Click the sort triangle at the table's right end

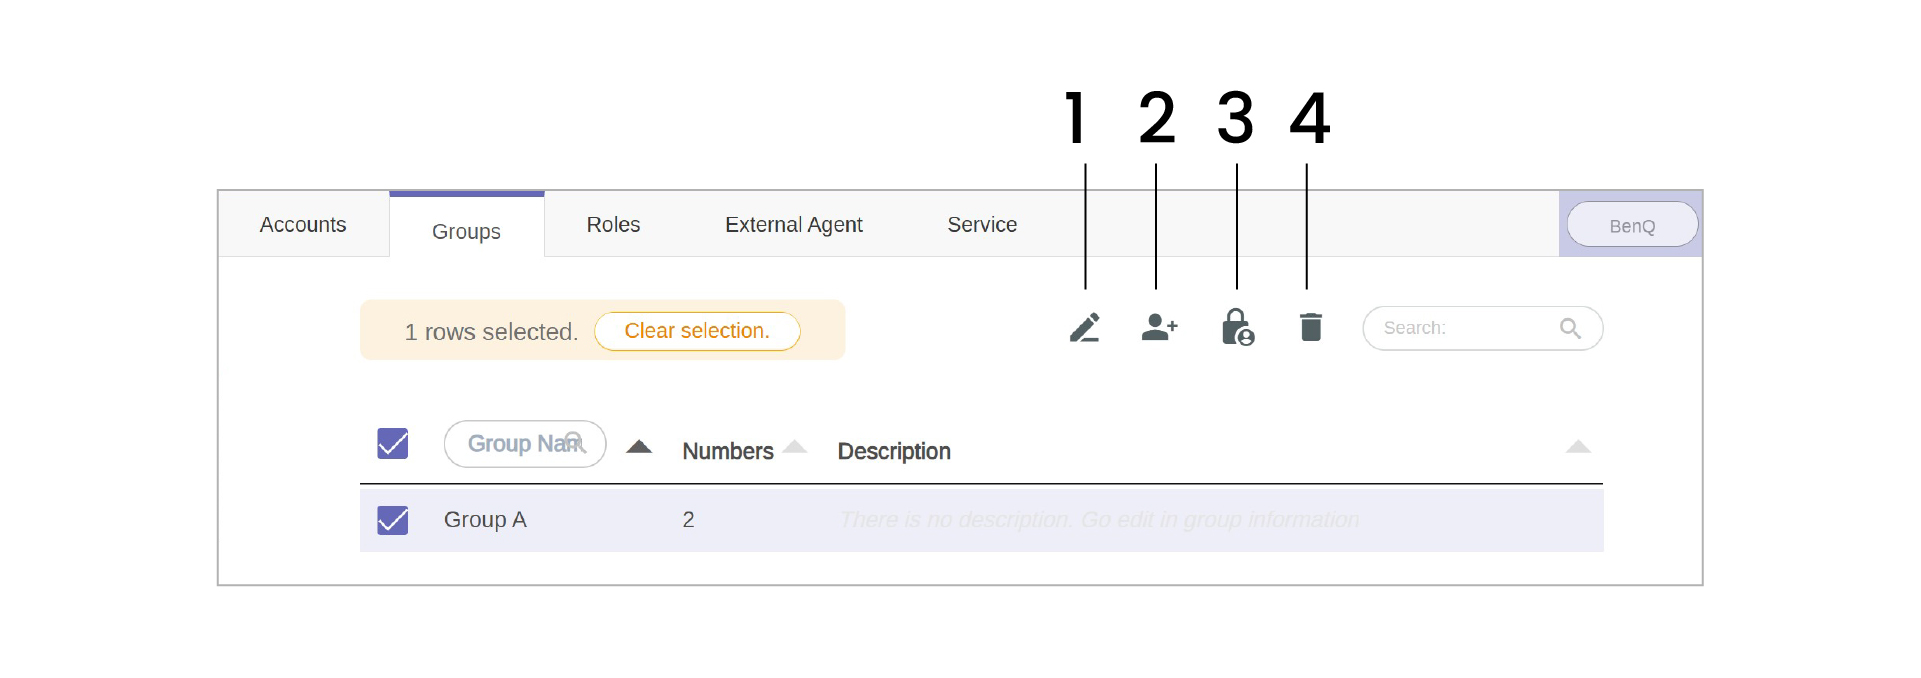pyautogui.click(x=1578, y=446)
